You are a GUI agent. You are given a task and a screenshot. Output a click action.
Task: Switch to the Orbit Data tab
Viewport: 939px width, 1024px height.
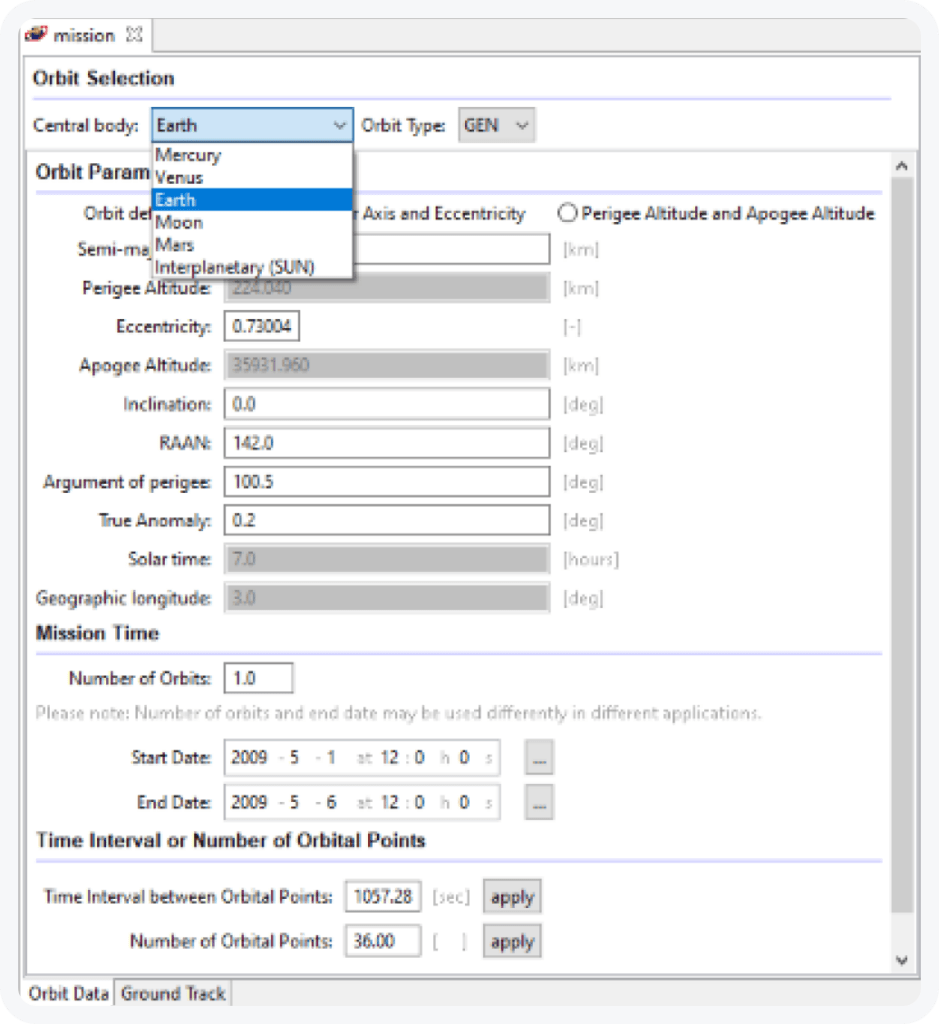69,994
